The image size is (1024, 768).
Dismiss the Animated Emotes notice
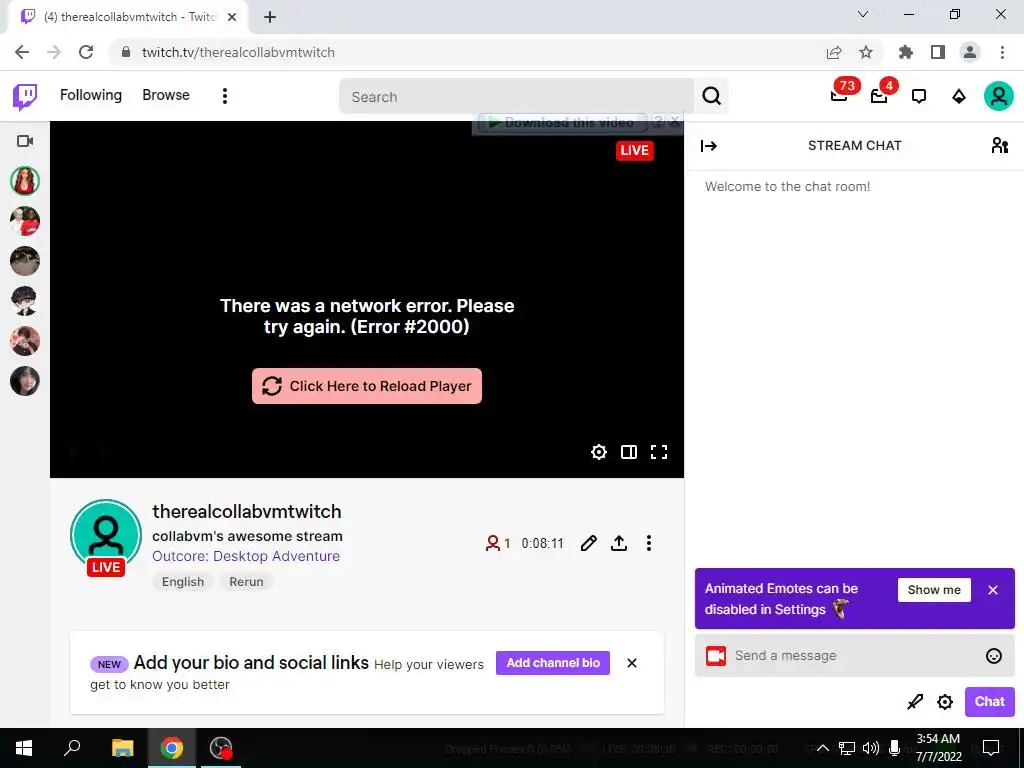(993, 590)
